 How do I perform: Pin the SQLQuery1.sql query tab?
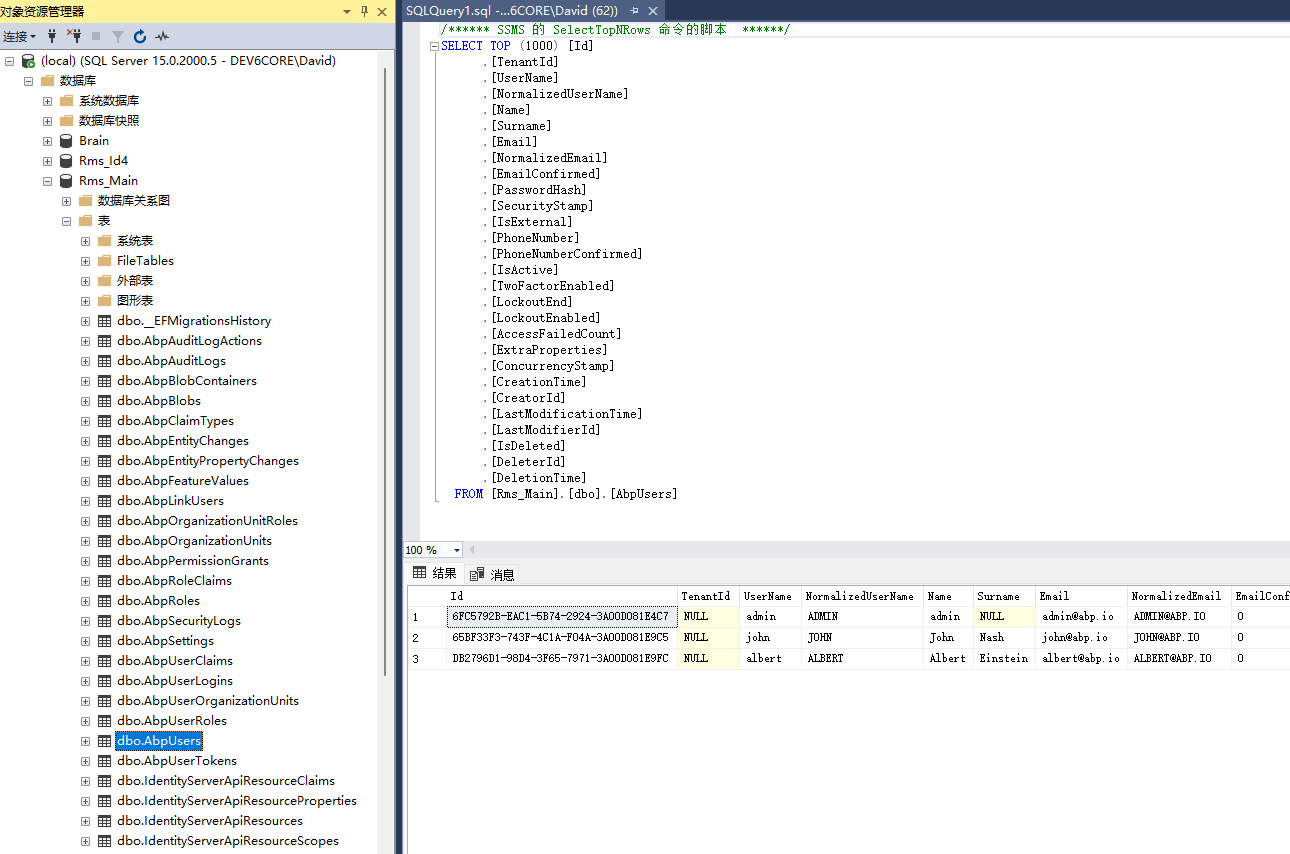tap(634, 10)
